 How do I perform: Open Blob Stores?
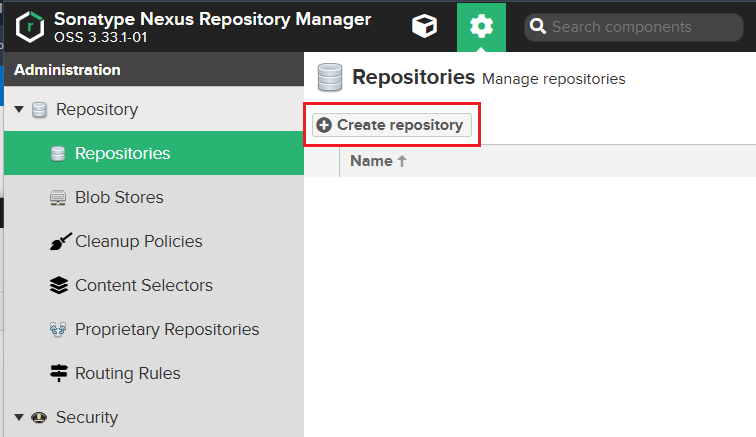[154, 197]
